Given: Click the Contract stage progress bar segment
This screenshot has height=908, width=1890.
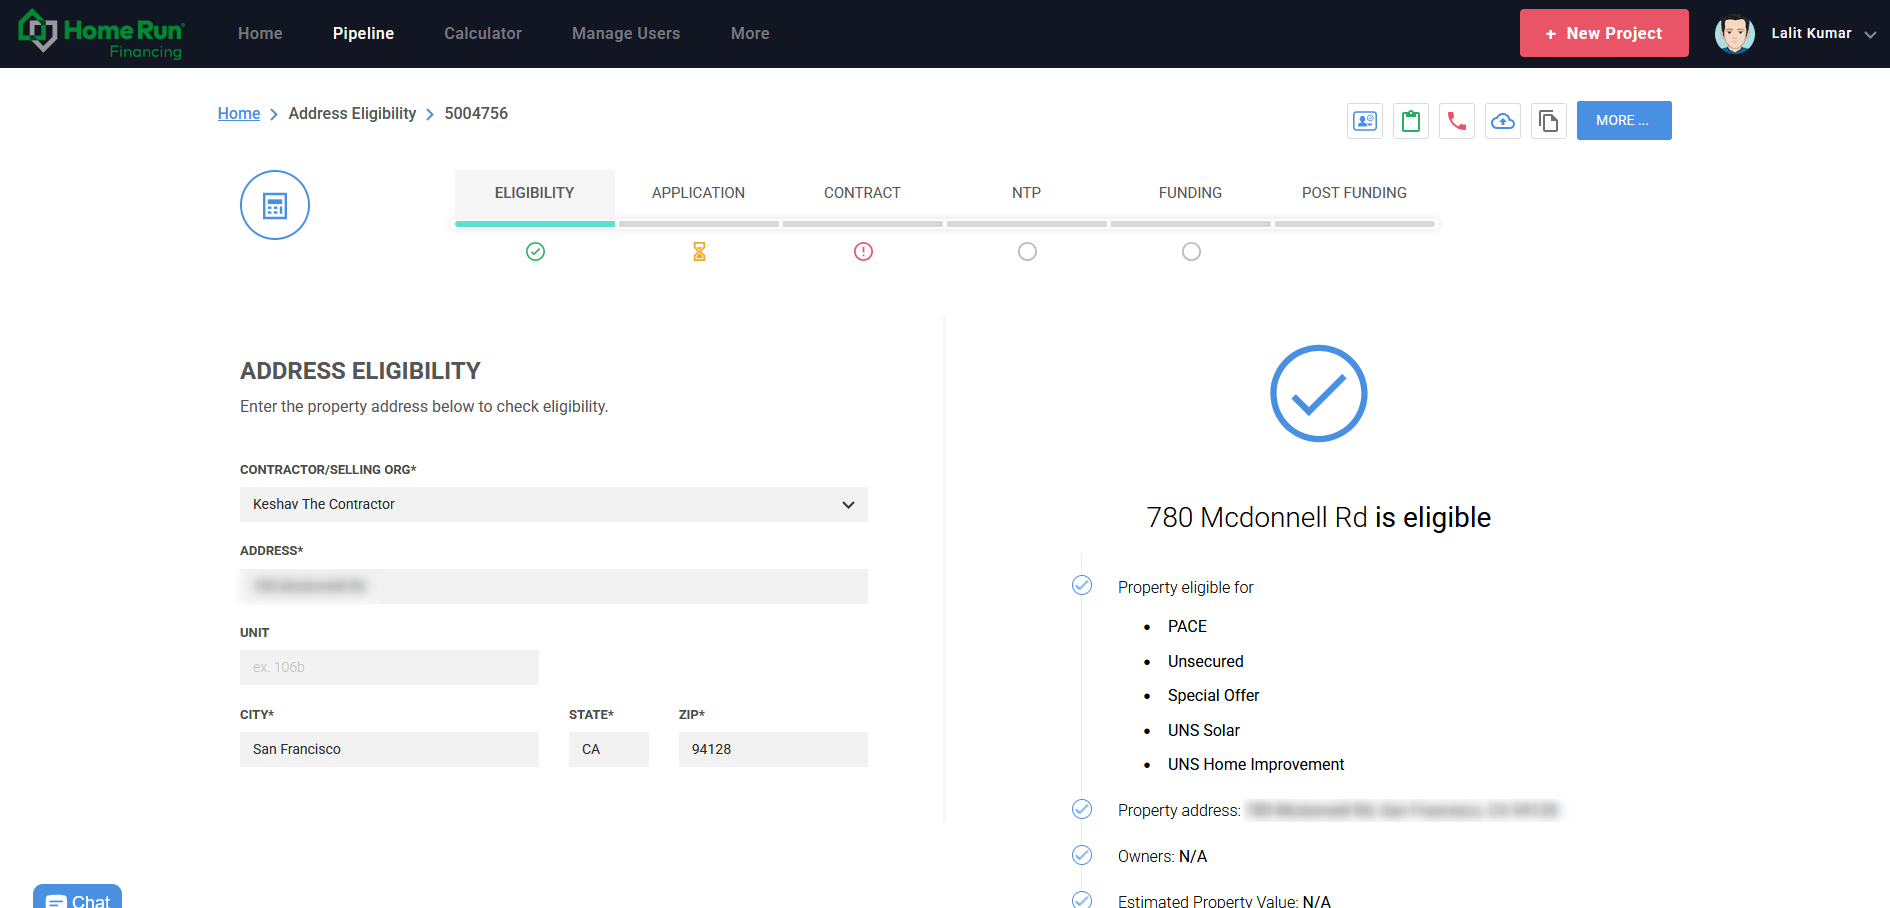Looking at the screenshot, I should coord(862,224).
